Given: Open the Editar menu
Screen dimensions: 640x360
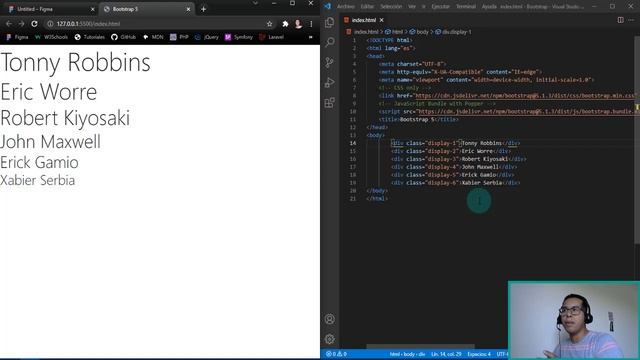Looking at the screenshot, I should [367, 7].
